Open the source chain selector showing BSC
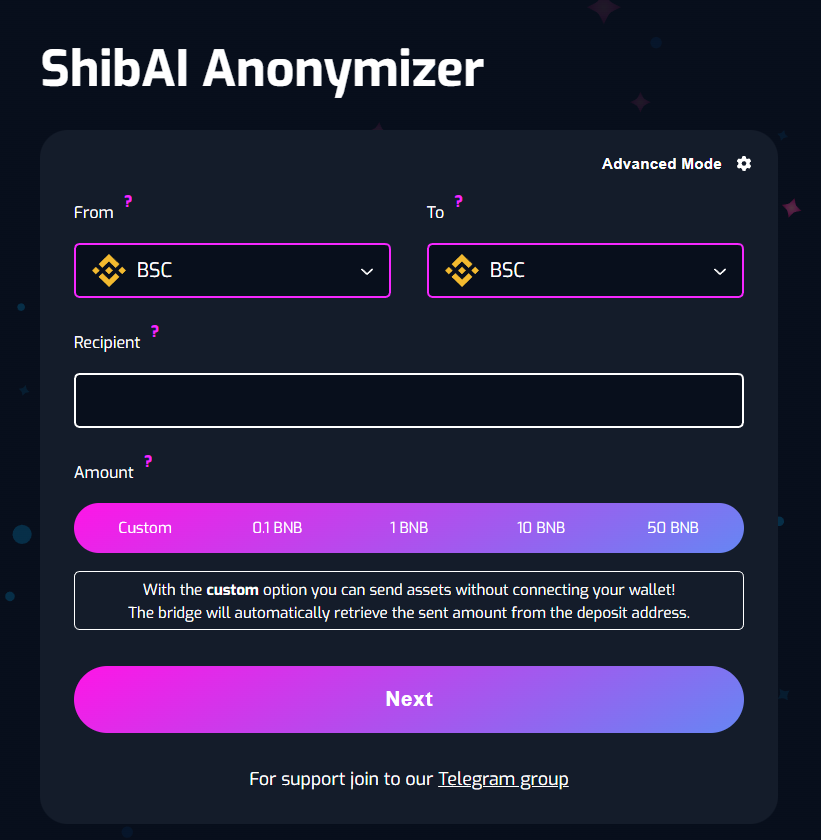Image resolution: width=821 pixels, height=840 pixels. click(232, 270)
